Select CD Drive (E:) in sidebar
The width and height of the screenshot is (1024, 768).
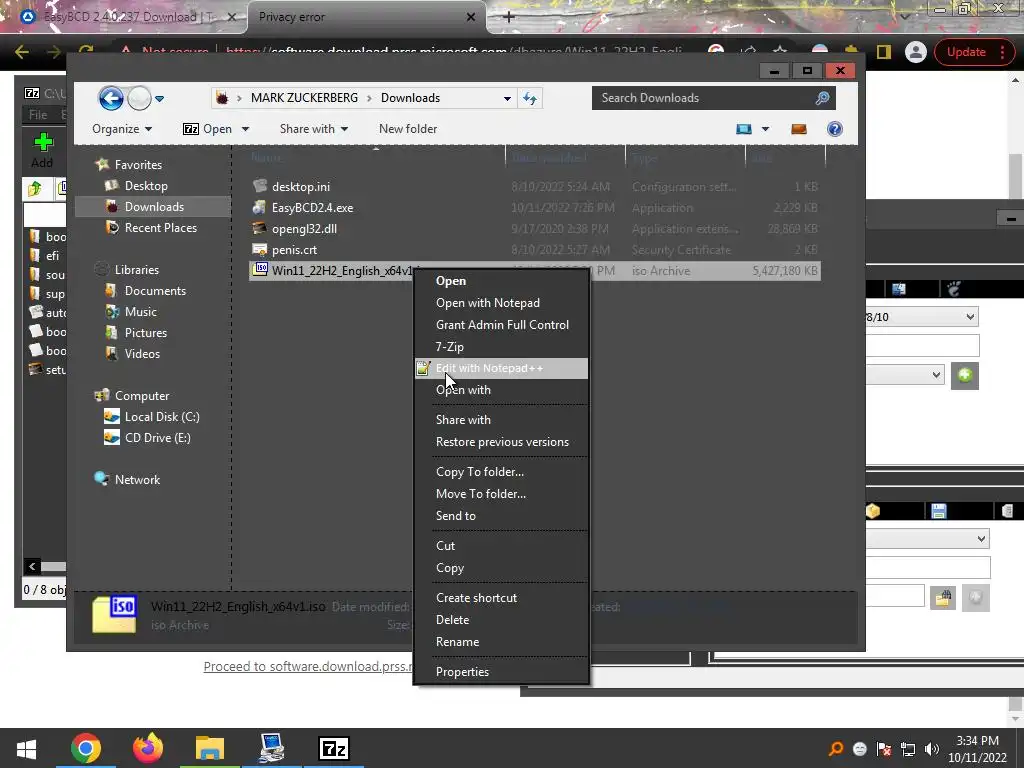tap(157, 438)
